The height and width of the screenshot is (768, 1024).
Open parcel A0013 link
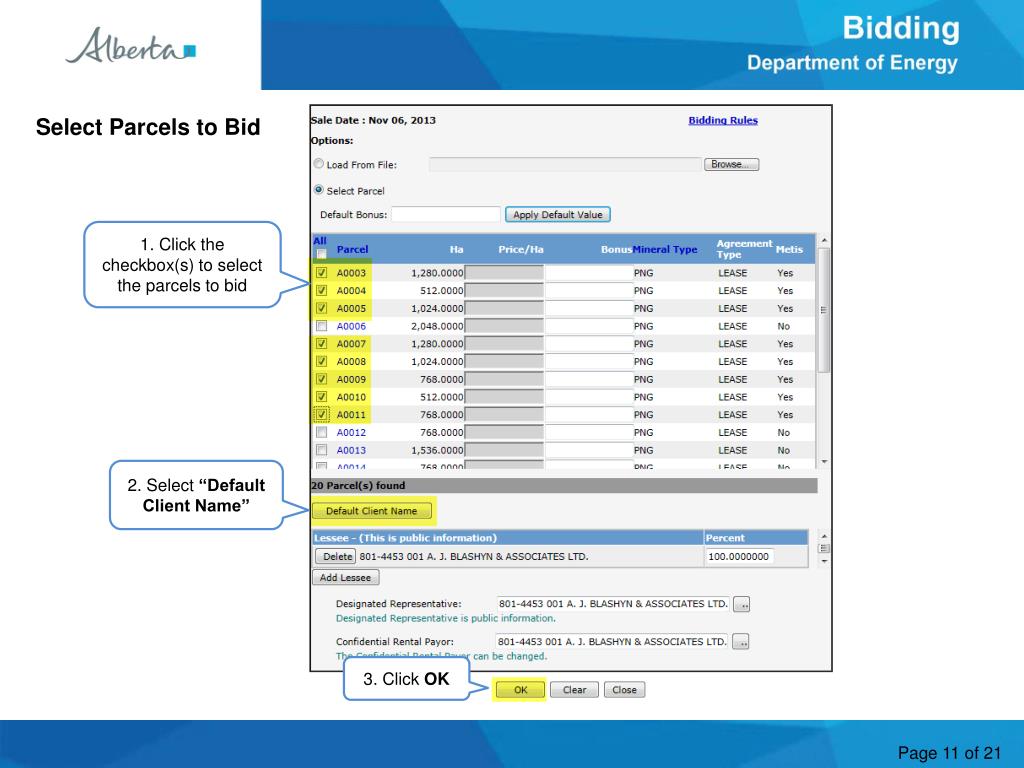pos(351,450)
